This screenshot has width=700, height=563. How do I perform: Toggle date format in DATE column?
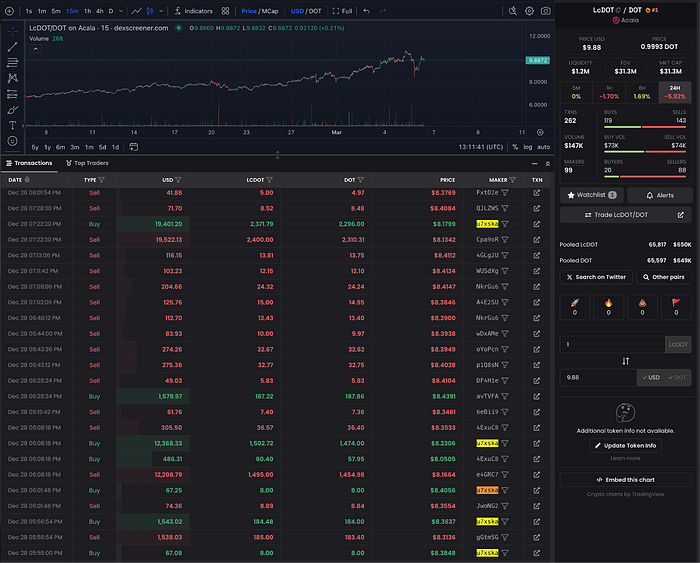point(27,180)
